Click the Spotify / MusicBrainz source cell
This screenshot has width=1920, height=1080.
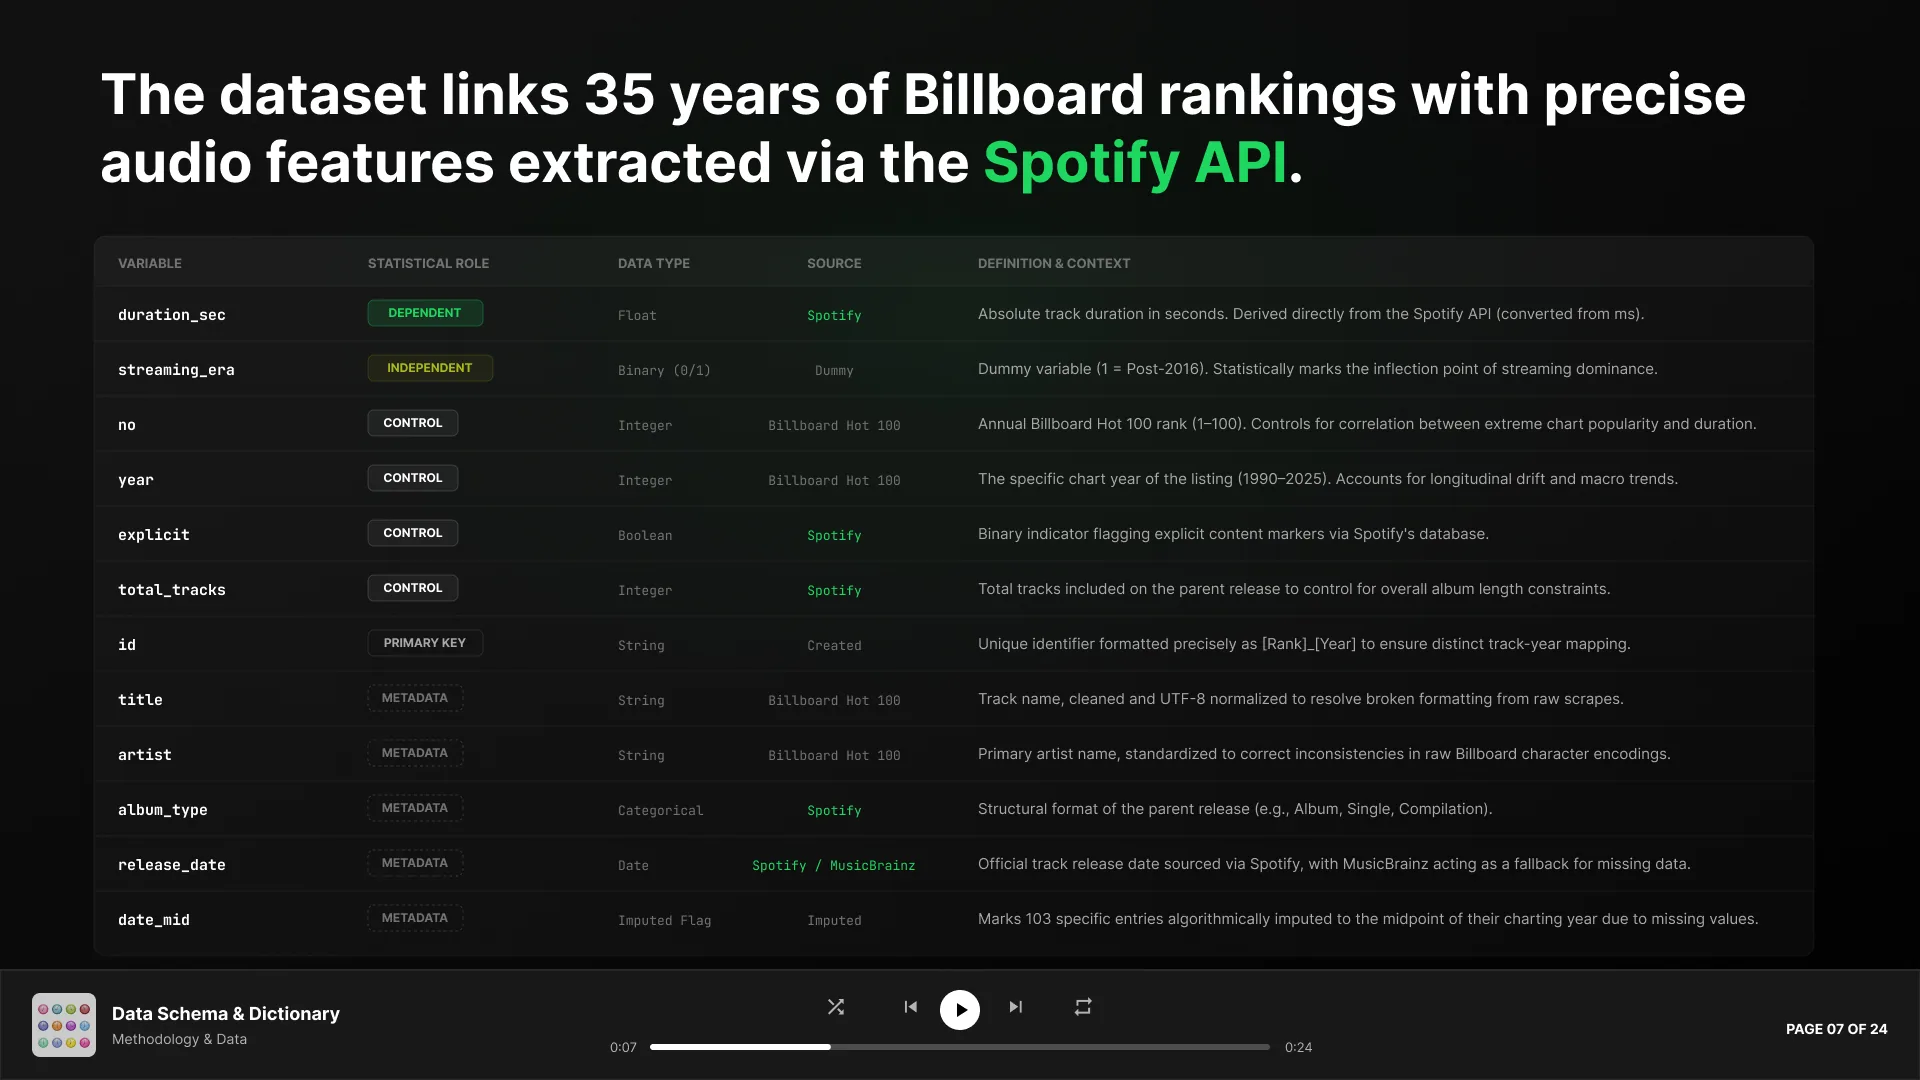tap(834, 865)
